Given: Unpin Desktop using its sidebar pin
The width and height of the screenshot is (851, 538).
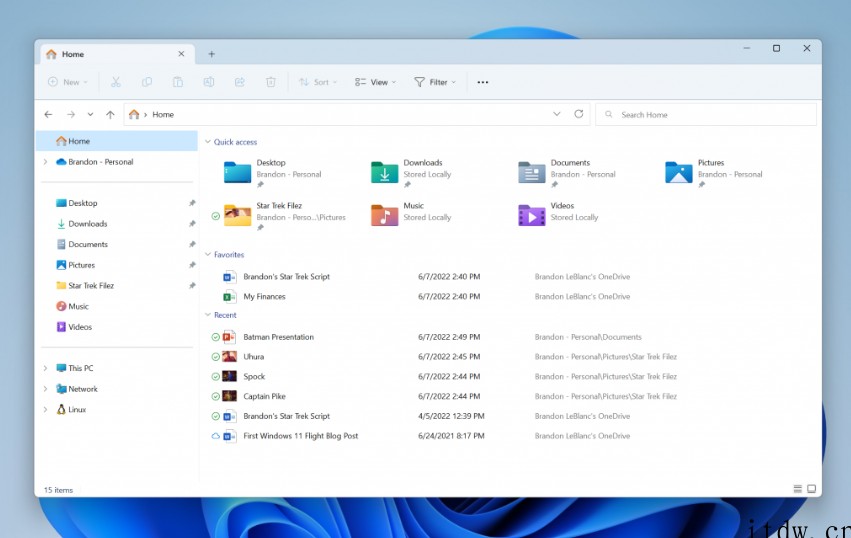Looking at the screenshot, I should [x=192, y=203].
